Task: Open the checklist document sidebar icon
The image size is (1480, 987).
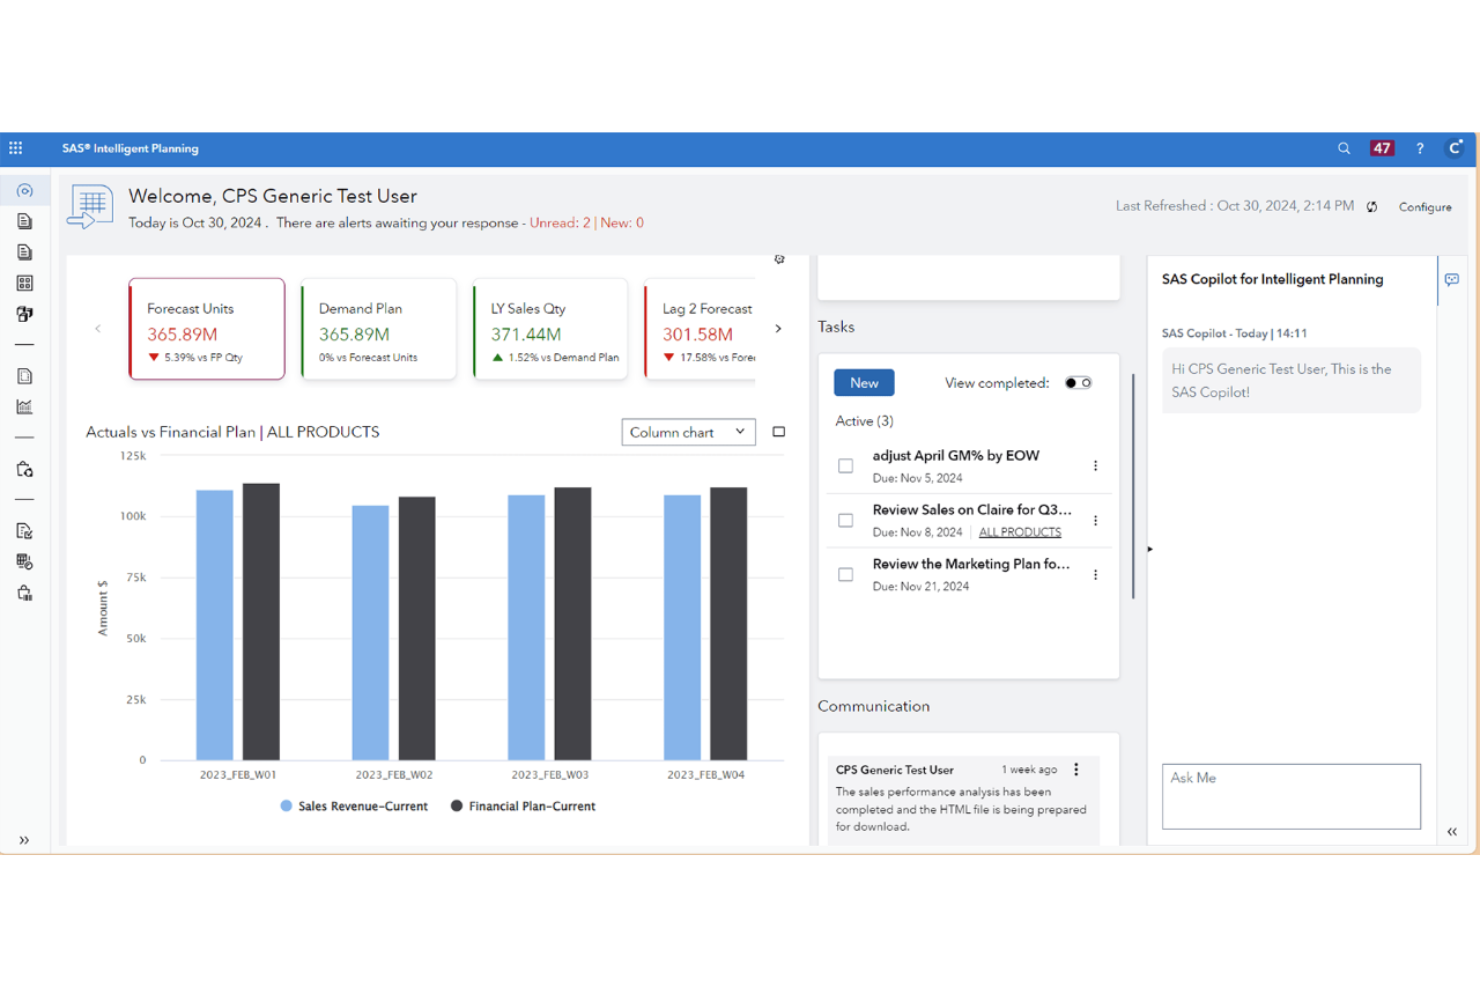Action: (x=25, y=531)
